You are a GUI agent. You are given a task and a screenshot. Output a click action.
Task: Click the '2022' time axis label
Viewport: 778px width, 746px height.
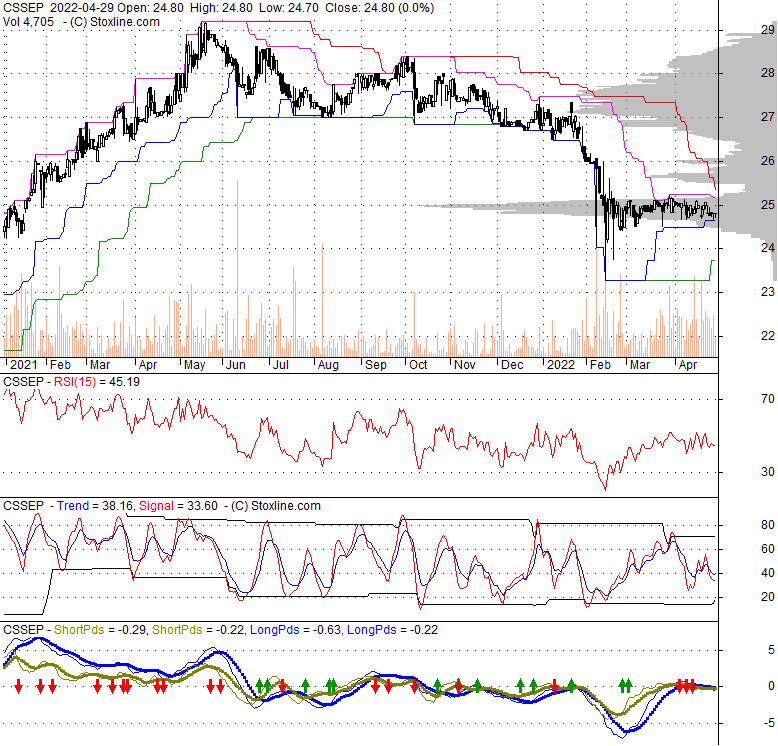561,365
